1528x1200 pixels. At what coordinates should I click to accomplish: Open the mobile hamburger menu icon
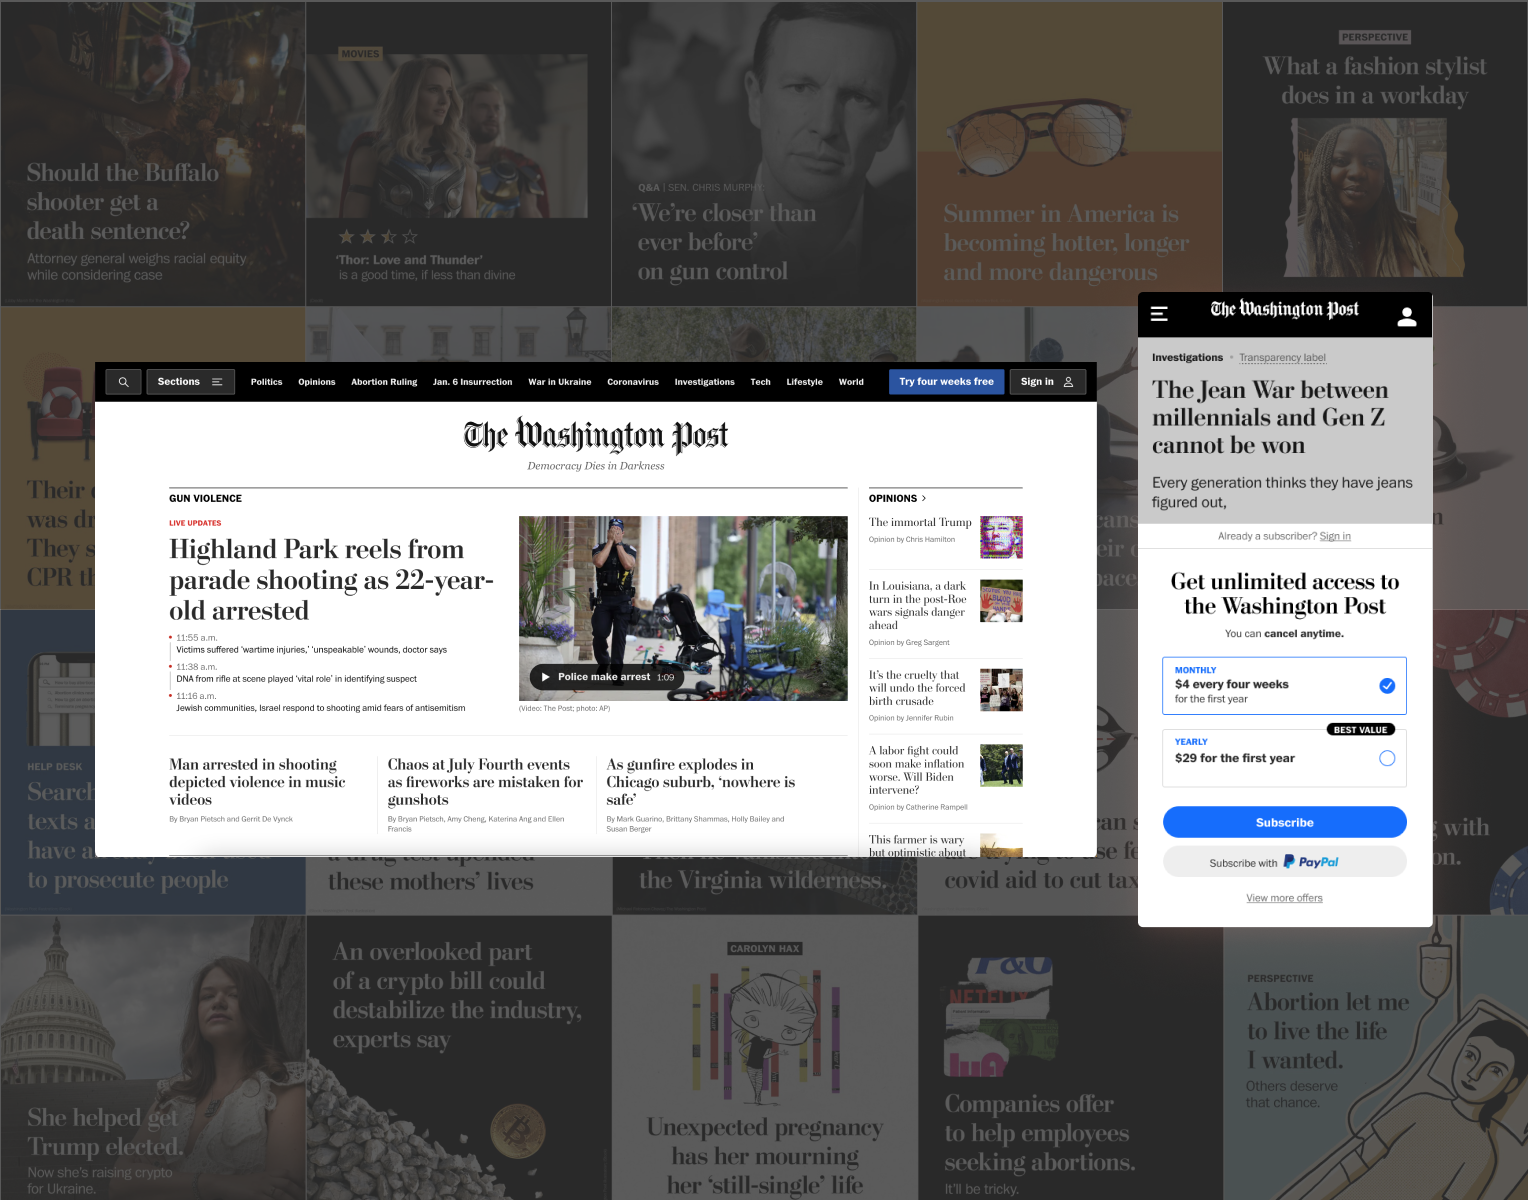[x=1159, y=314]
